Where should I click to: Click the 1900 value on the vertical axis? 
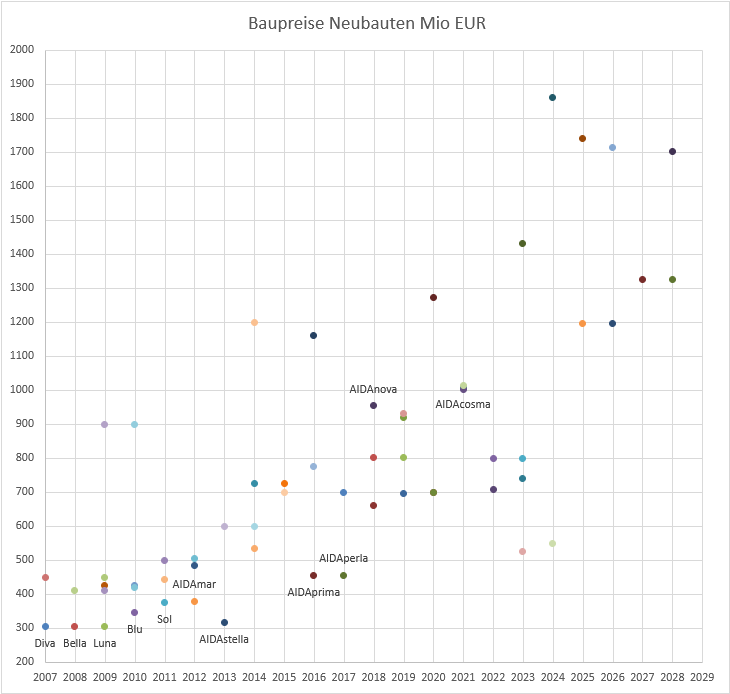22,83
